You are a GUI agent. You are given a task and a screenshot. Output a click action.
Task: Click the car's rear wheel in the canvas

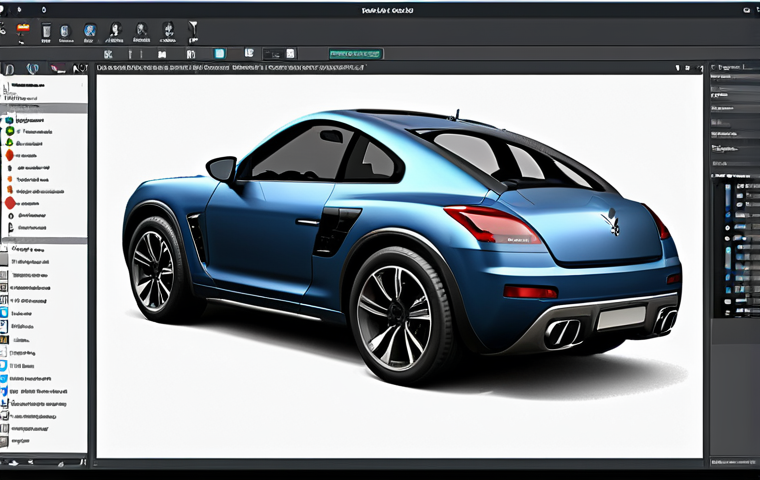402,315
